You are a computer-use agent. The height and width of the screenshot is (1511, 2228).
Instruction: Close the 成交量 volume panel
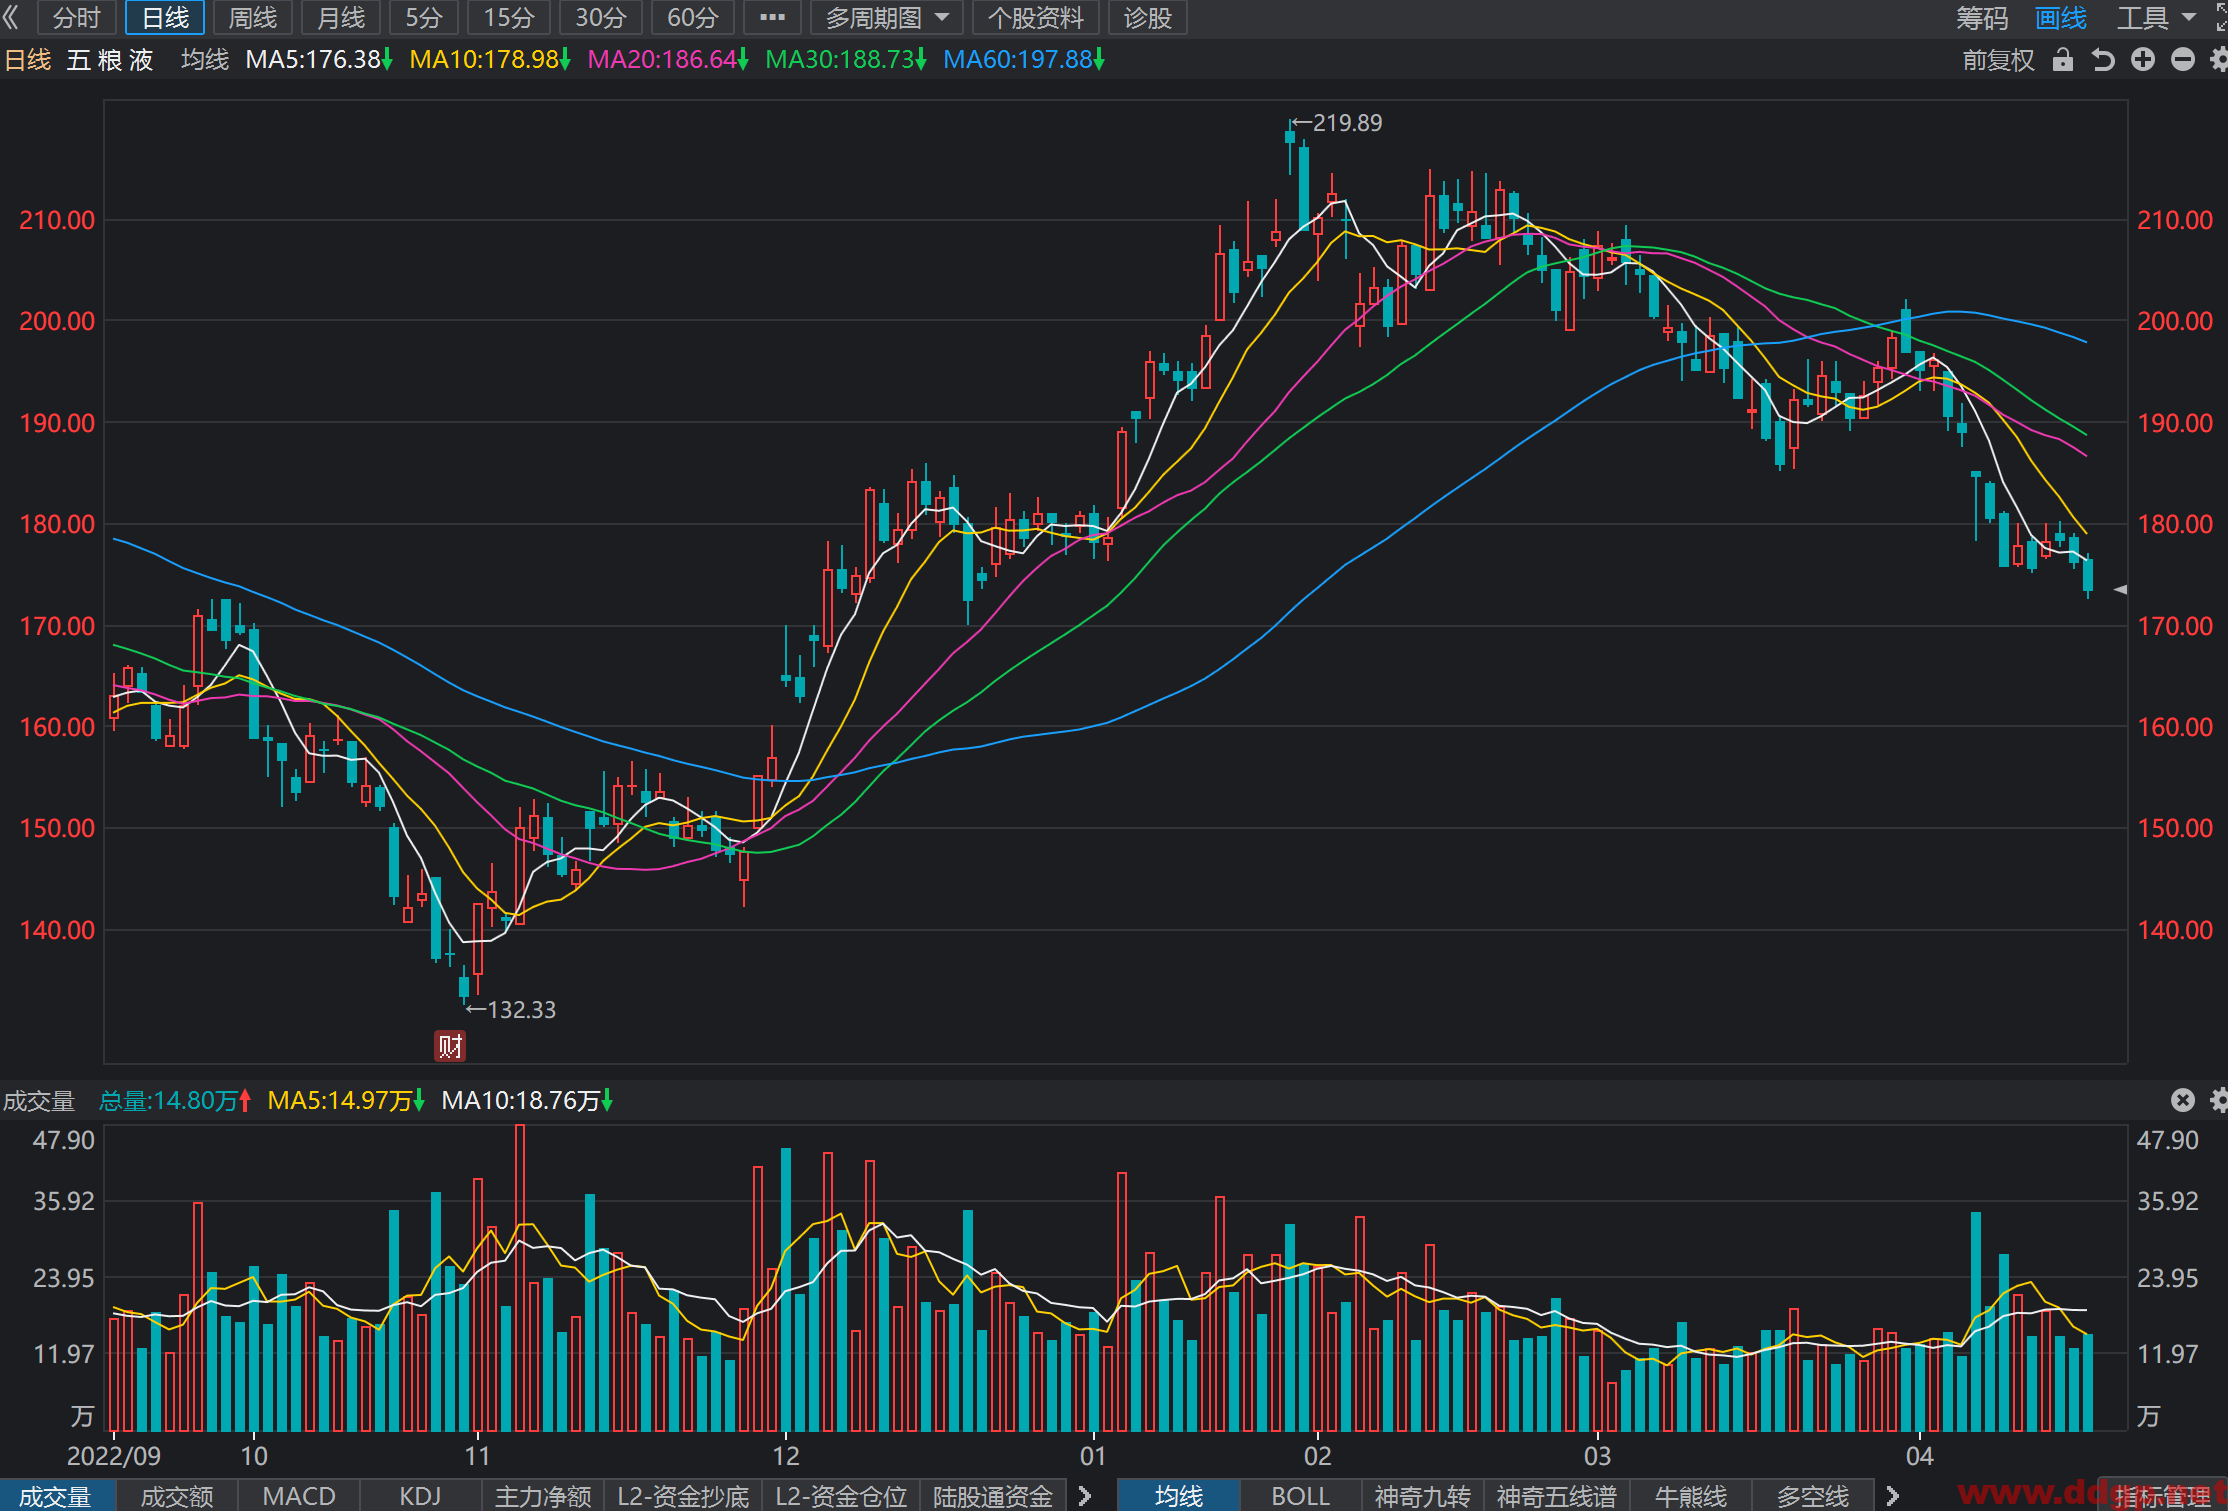tap(2183, 1101)
